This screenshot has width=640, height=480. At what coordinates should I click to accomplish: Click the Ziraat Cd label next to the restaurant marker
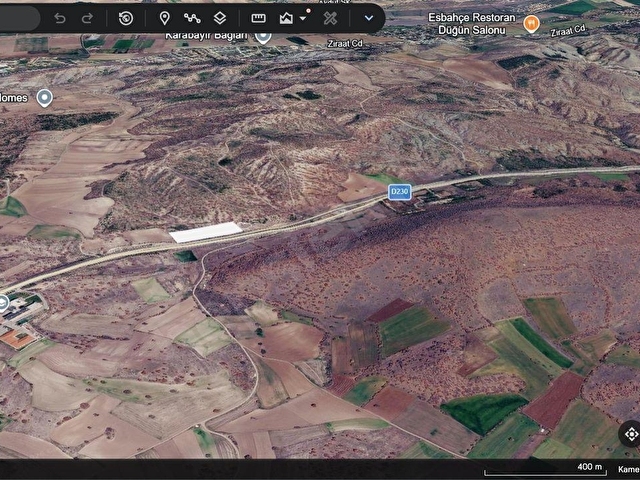pos(568,30)
